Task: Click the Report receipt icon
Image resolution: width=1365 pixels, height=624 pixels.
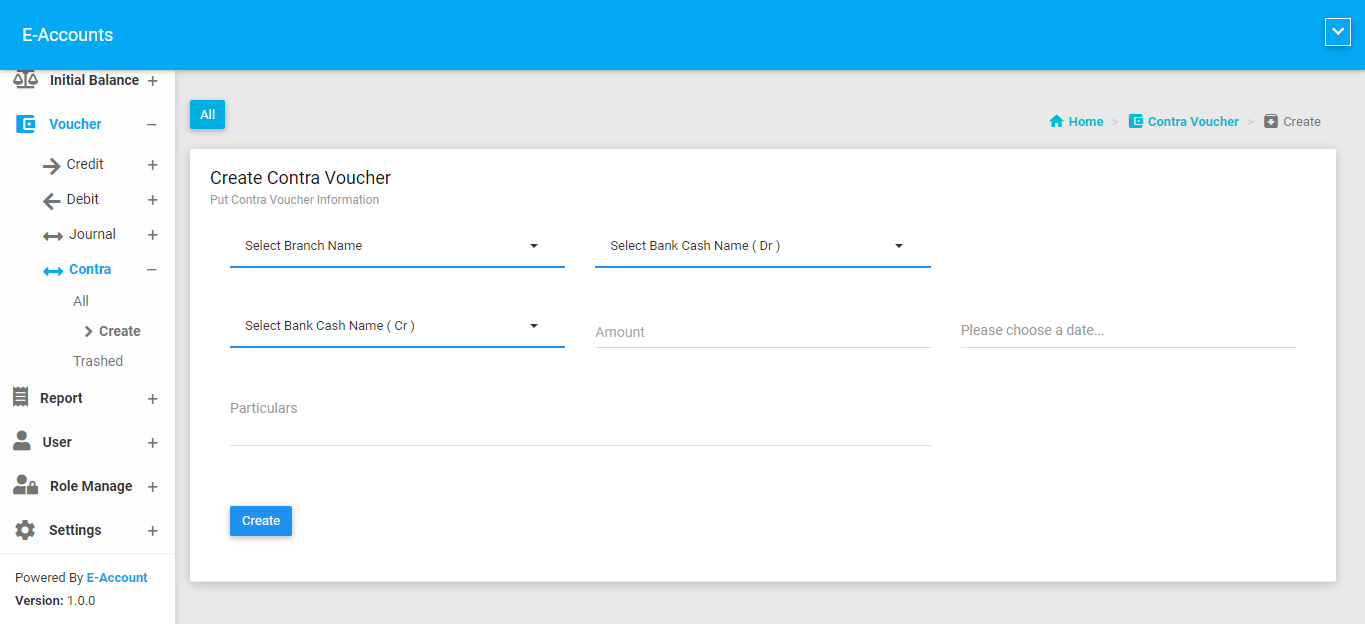Action: coord(21,397)
